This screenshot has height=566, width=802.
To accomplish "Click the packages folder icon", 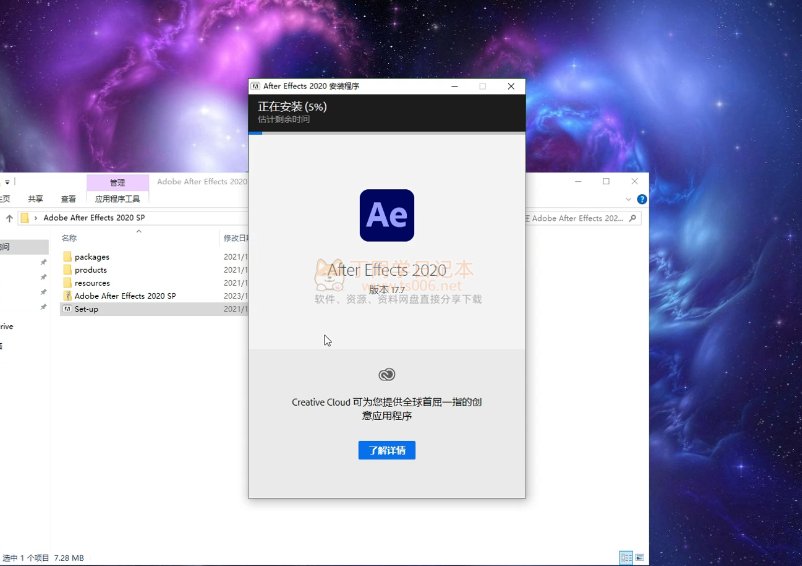I will coord(68,257).
